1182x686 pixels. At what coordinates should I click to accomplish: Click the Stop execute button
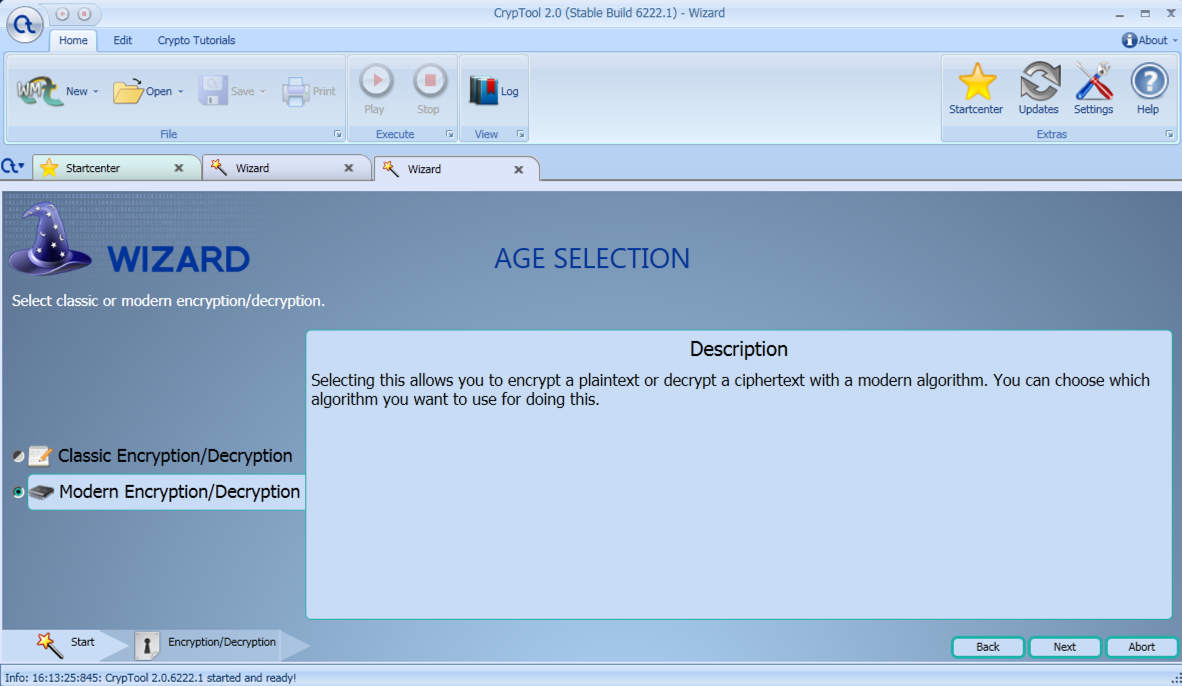429,89
